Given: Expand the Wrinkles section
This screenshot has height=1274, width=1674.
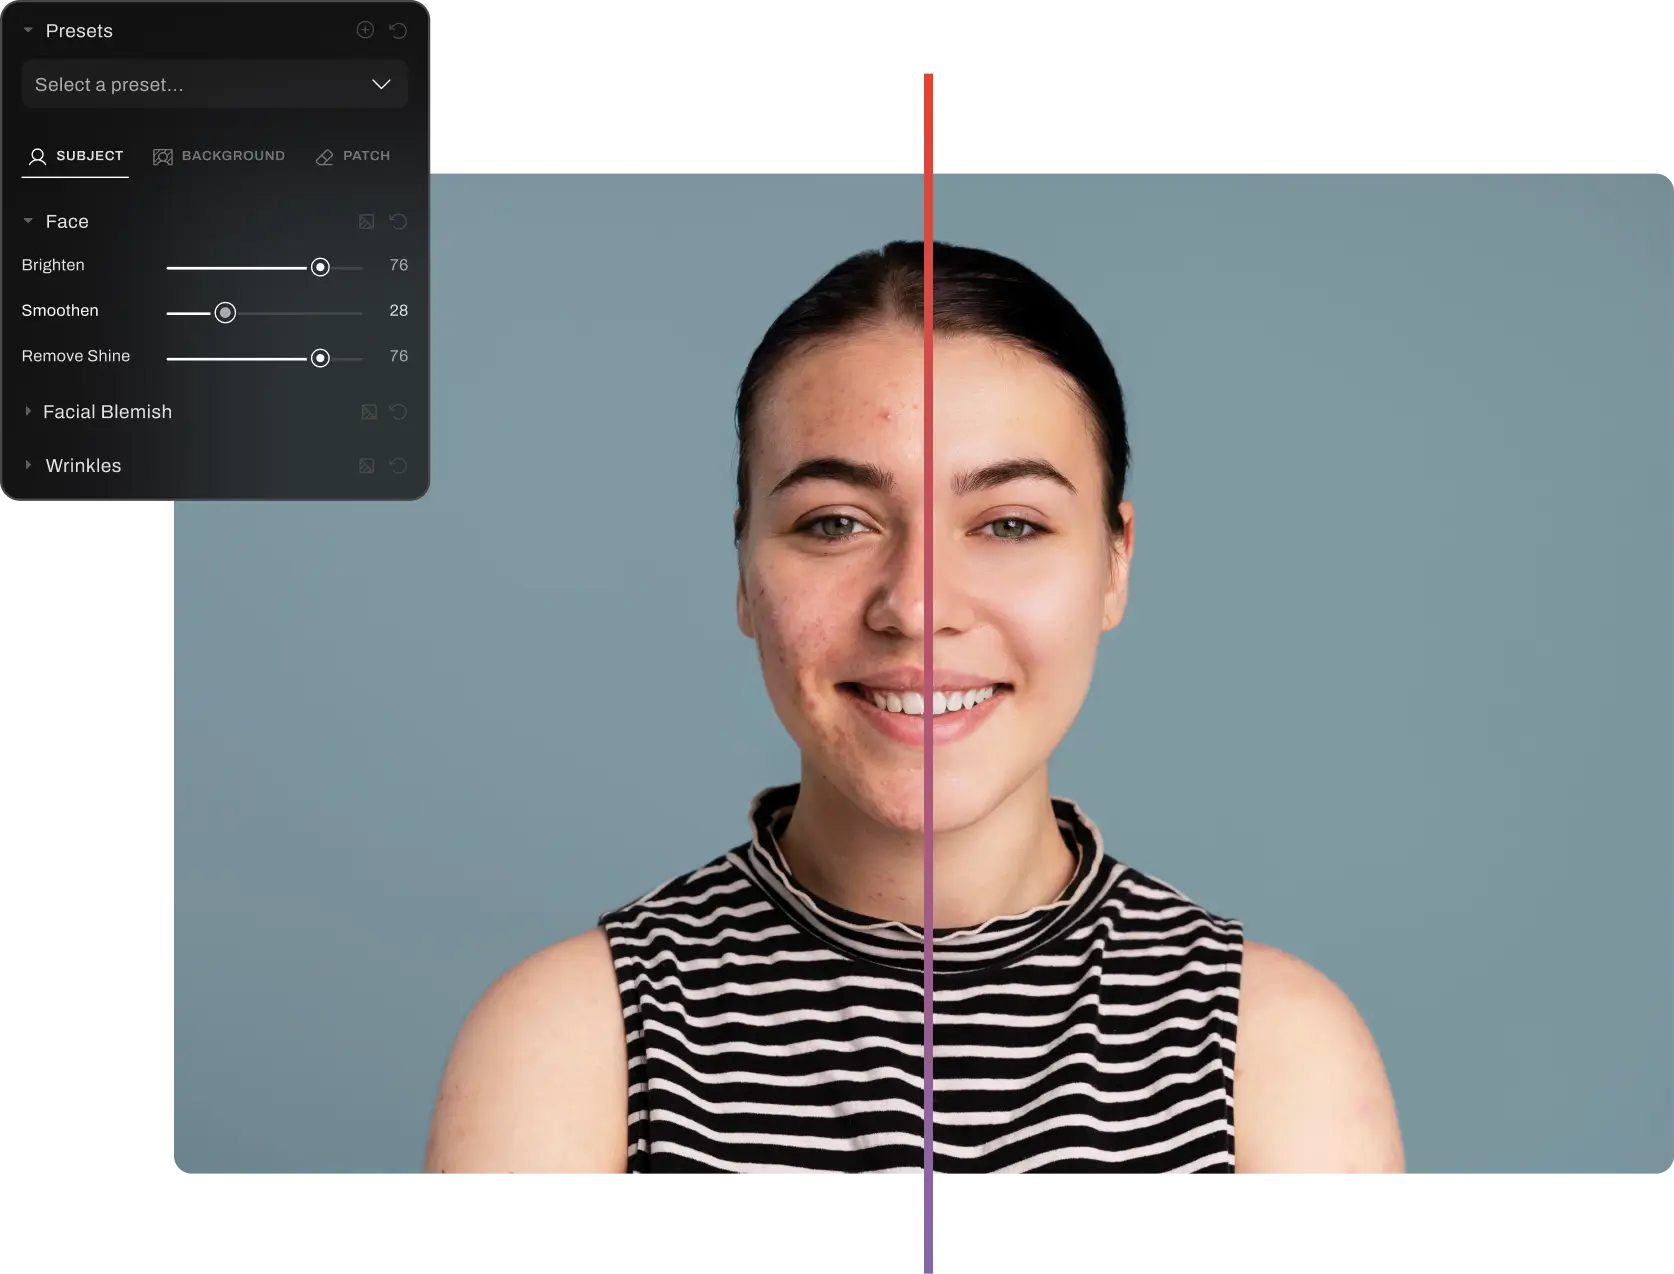Looking at the screenshot, I should (28, 465).
